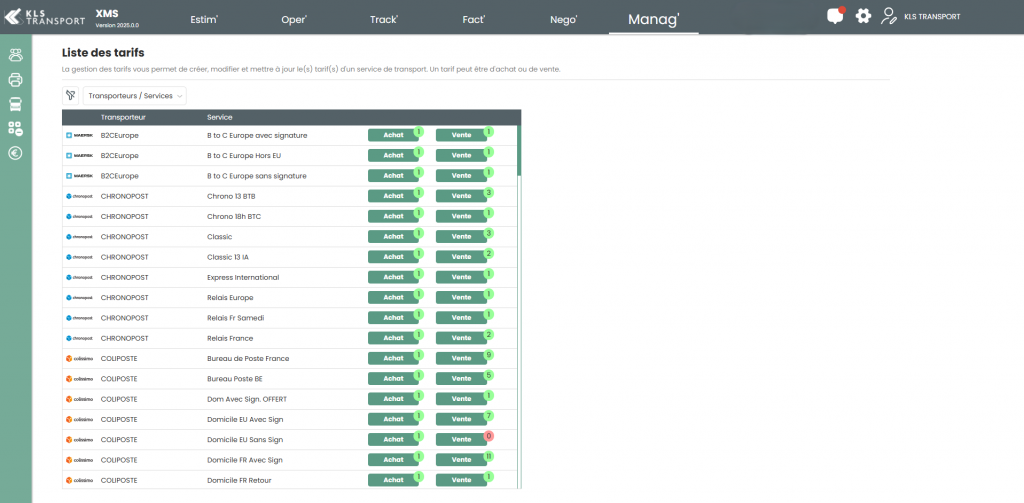
Task: Open the settings gear icon
Action: [863, 16]
